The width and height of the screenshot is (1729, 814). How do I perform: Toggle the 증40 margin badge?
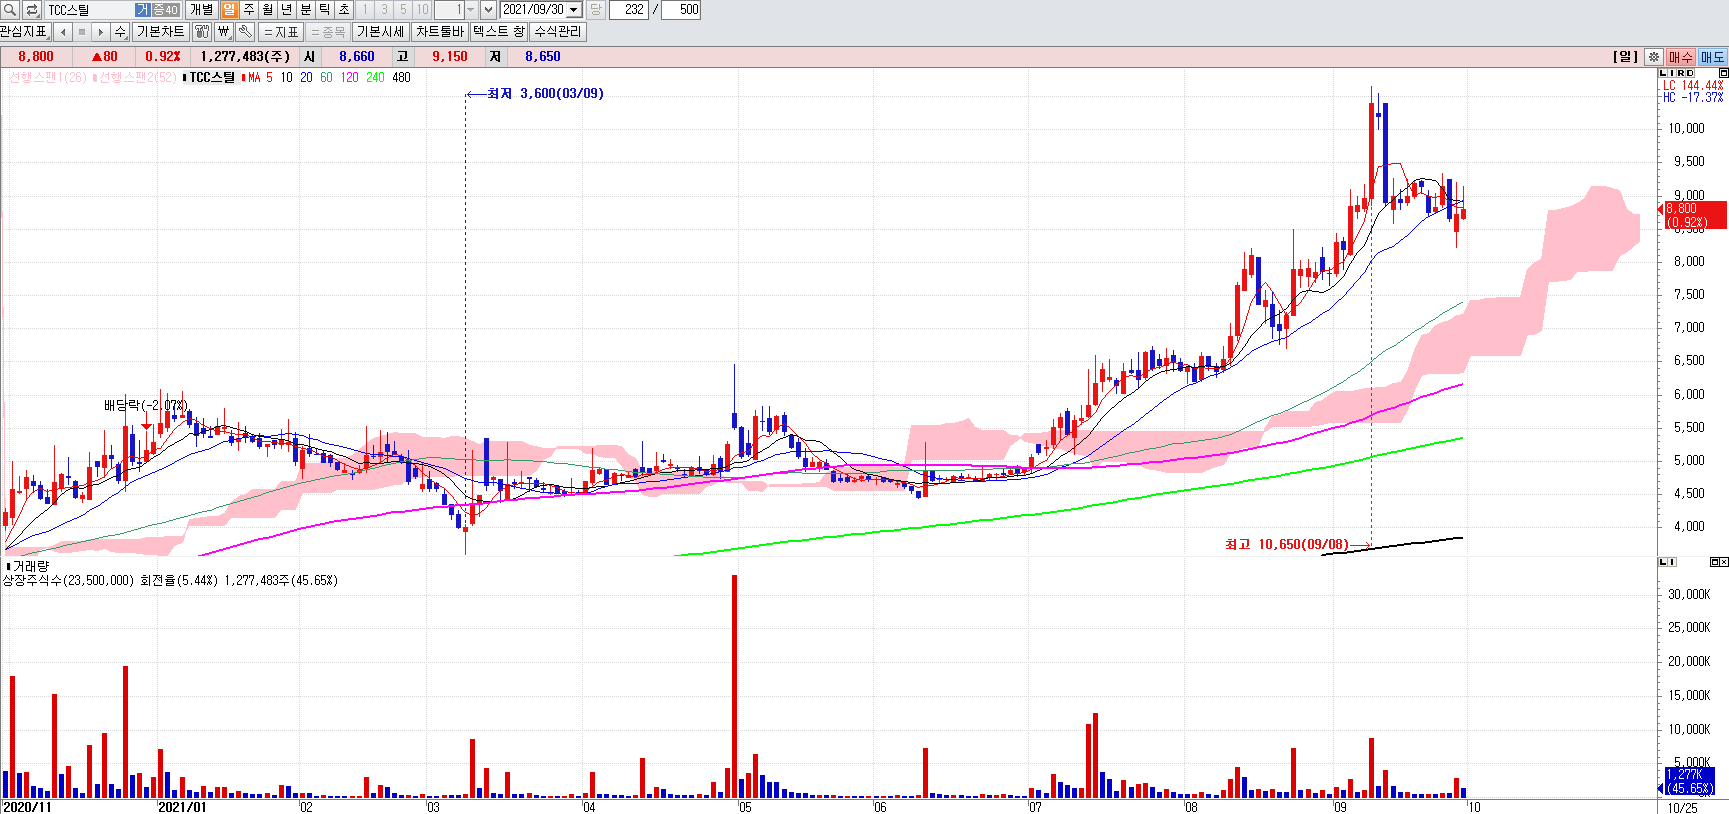pos(166,10)
